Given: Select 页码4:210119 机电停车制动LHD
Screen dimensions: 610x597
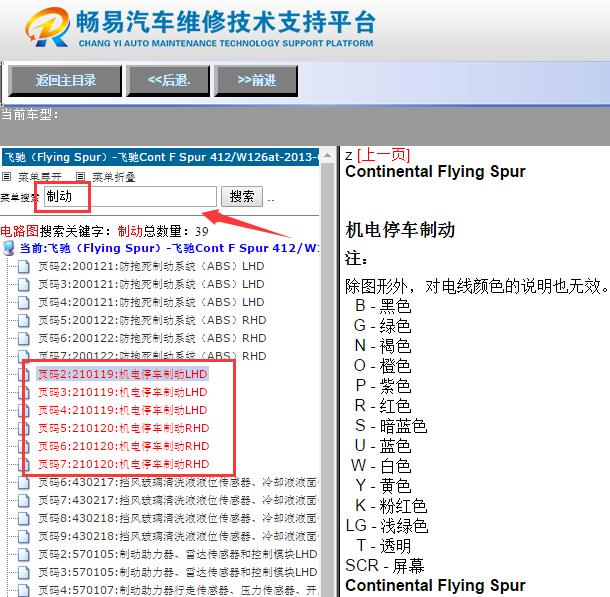Looking at the screenshot, I should point(123,410).
